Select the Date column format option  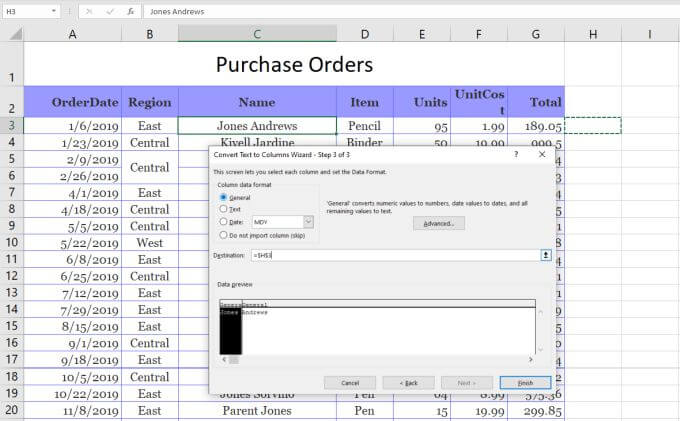click(224, 221)
